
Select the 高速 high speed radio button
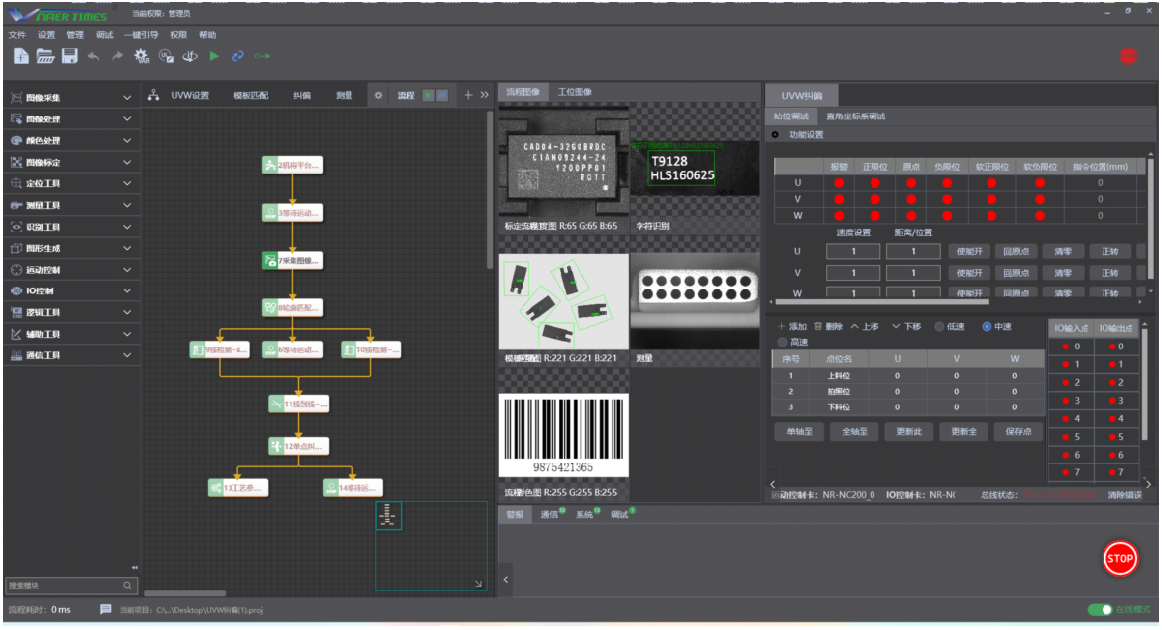point(782,342)
